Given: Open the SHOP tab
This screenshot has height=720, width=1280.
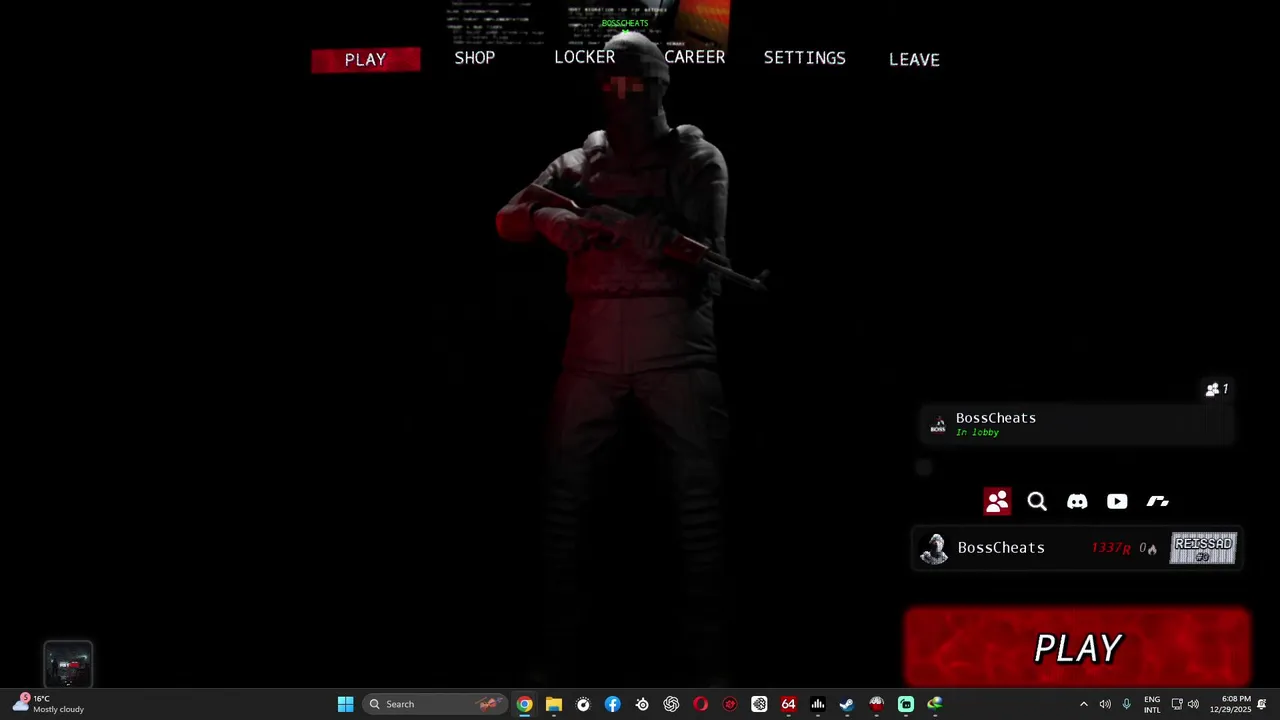Looking at the screenshot, I should click(x=475, y=58).
